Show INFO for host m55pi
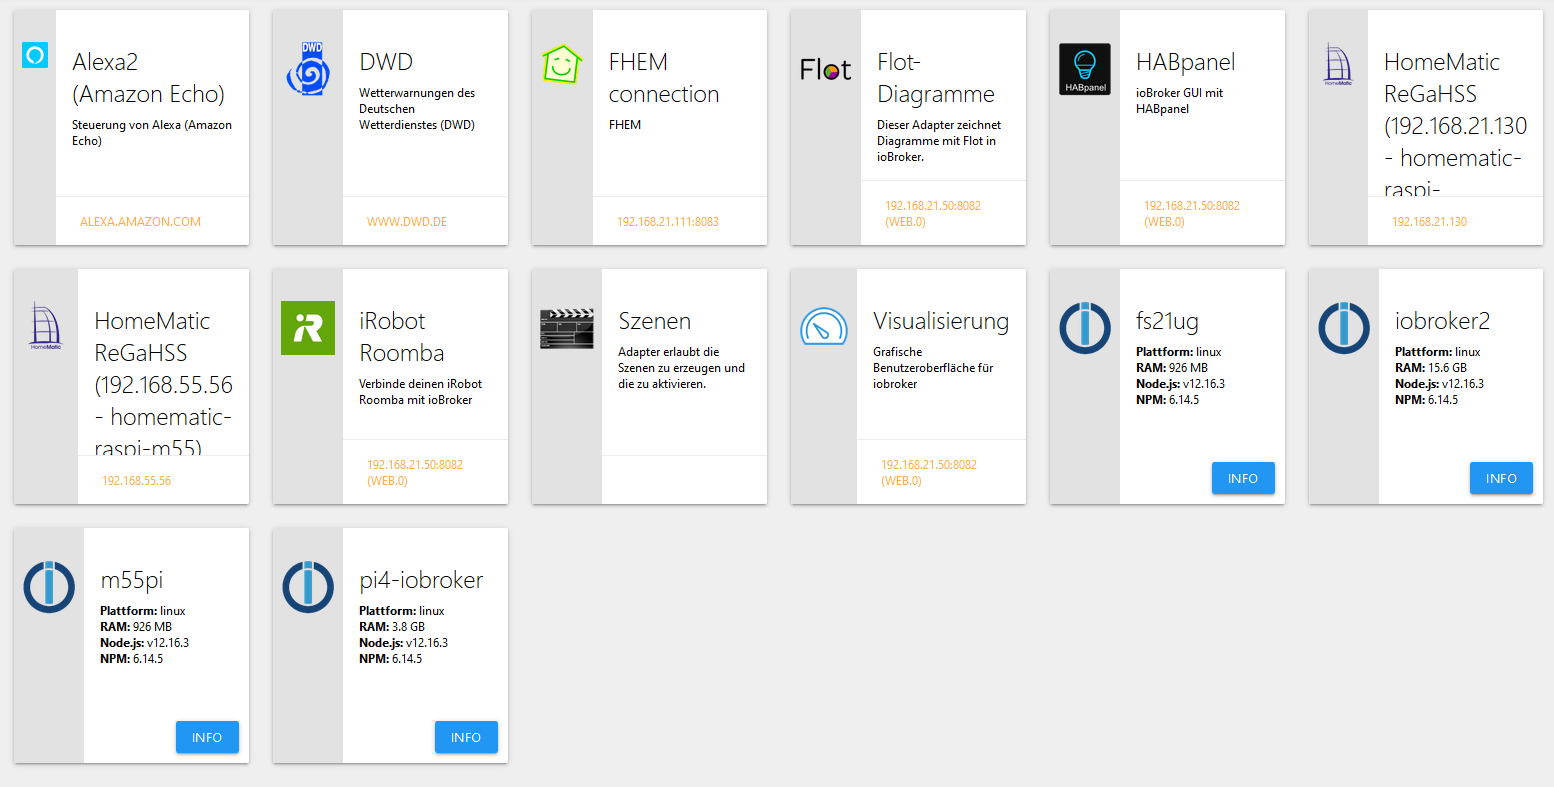 tap(207, 737)
